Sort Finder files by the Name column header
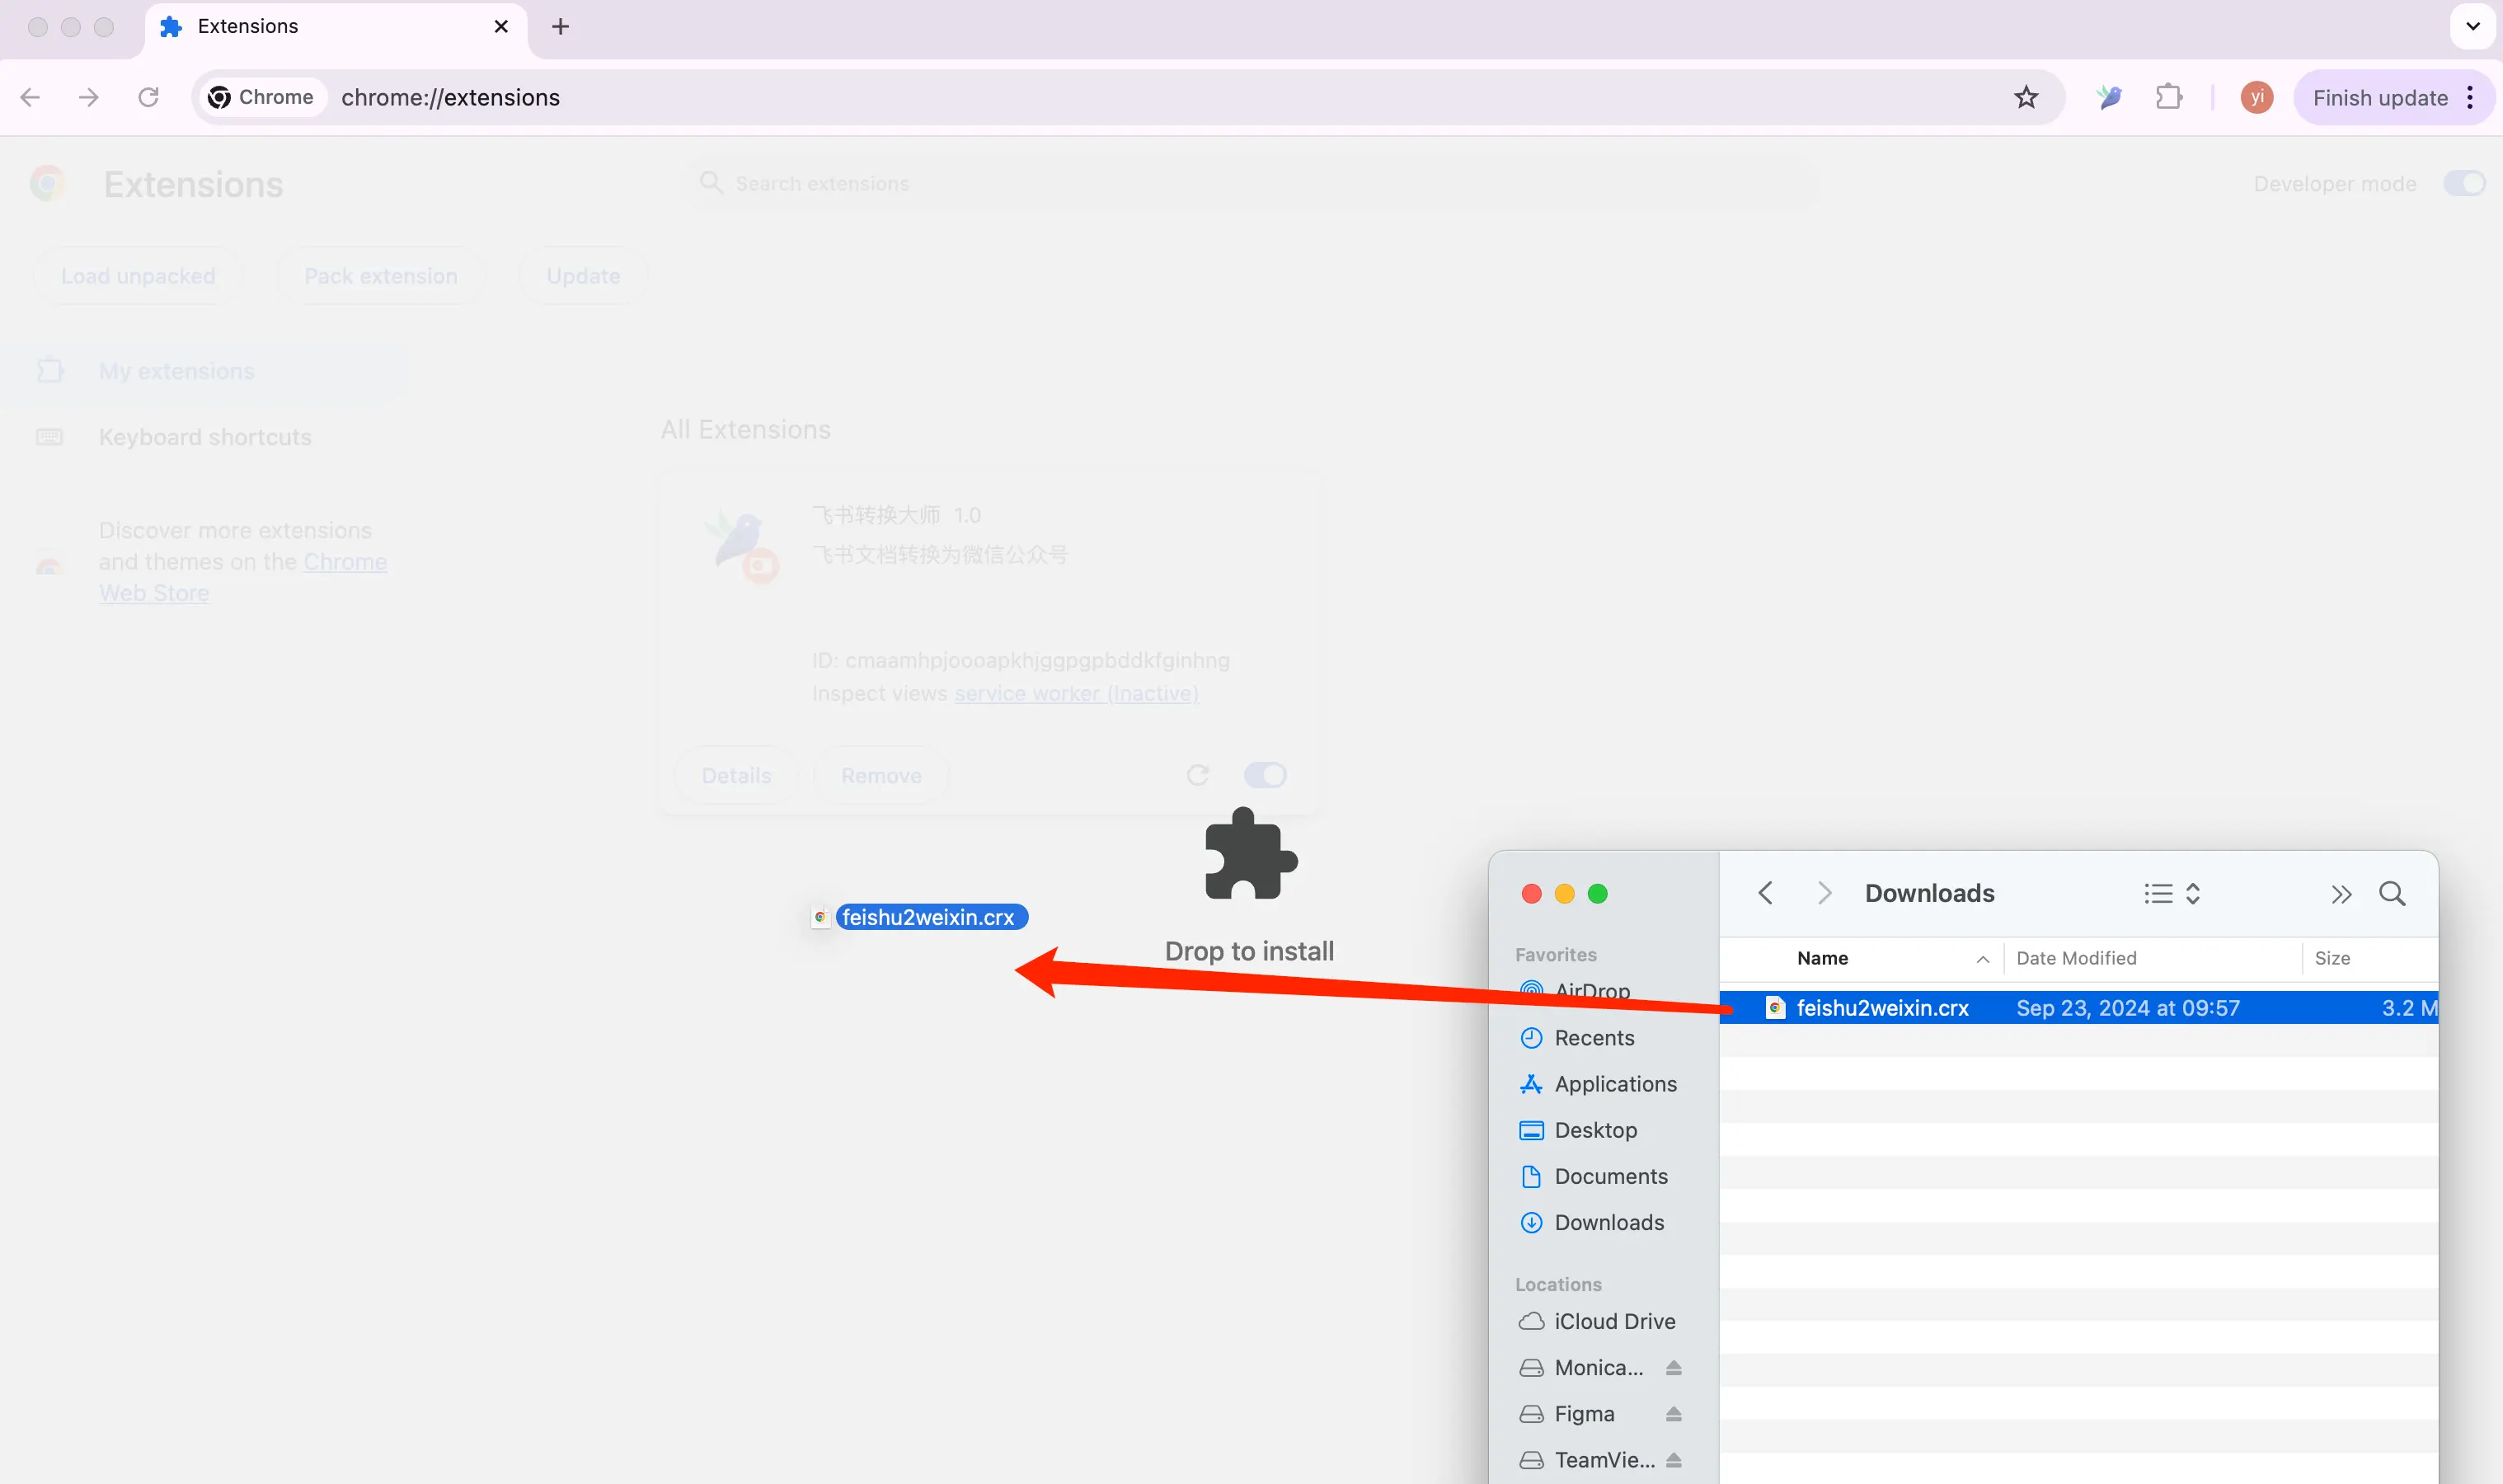Image resolution: width=2503 pixels, height=1484 pixels. point(1822,958)
